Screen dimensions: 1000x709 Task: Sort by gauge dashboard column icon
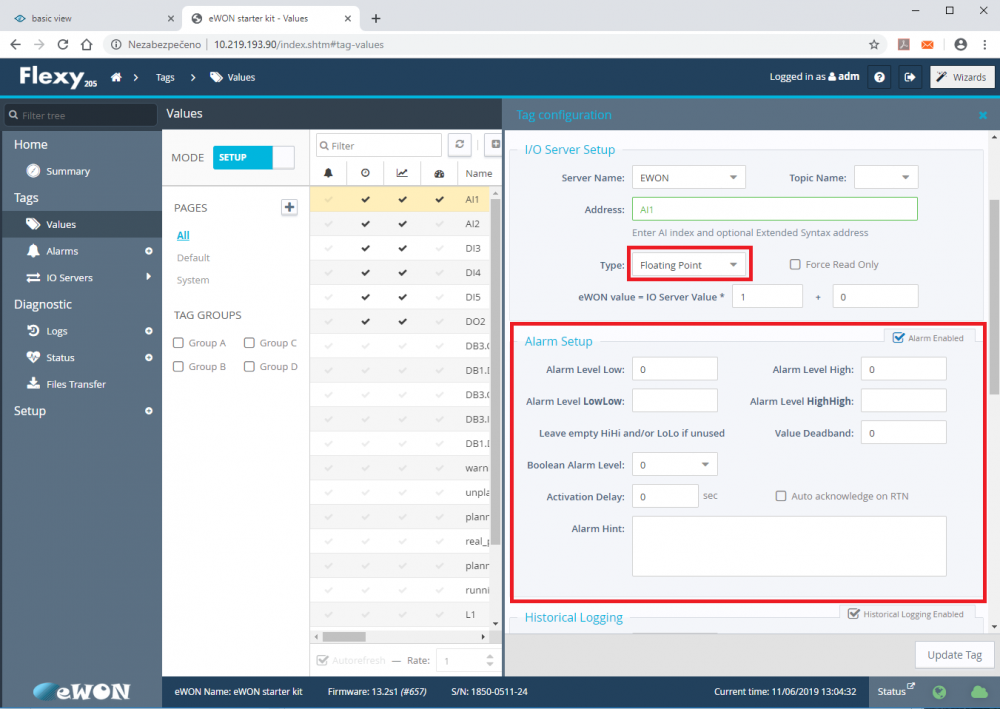439,173
